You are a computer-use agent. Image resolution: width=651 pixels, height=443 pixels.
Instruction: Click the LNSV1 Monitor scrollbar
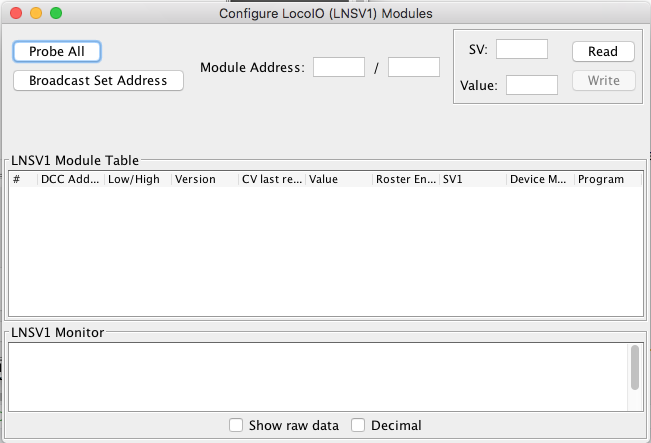click(x=635, y=367)
